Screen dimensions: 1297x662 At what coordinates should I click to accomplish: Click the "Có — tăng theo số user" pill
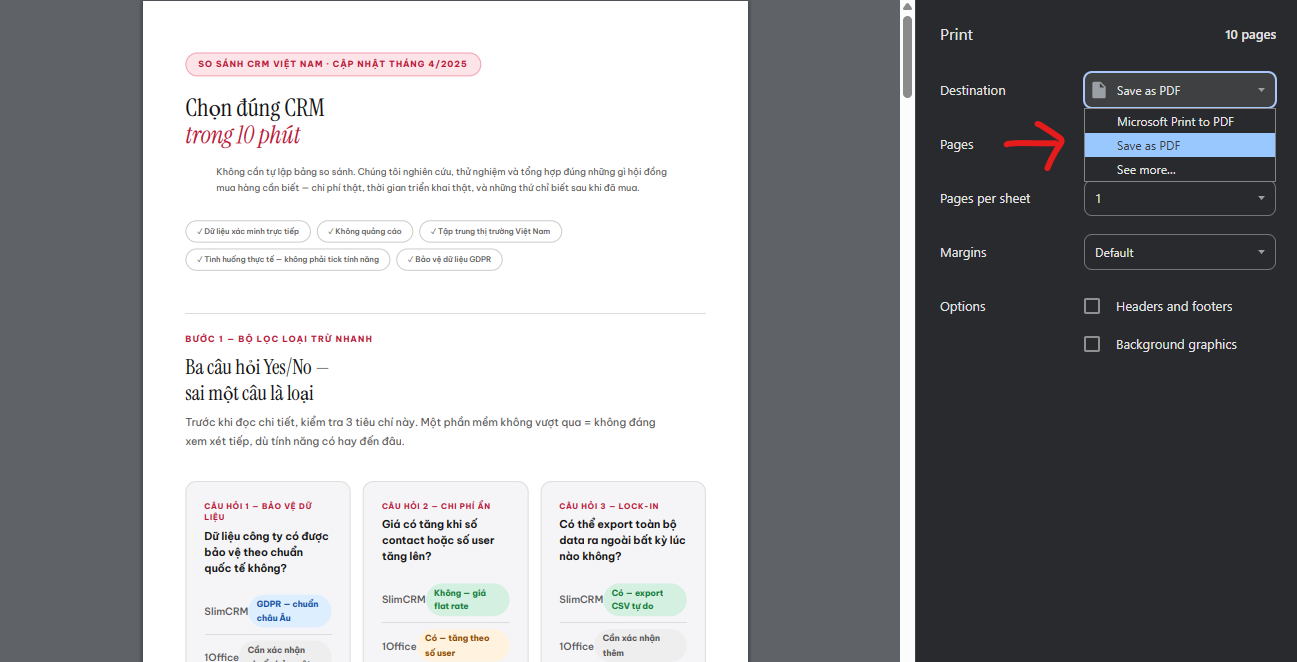pos(462,645)
